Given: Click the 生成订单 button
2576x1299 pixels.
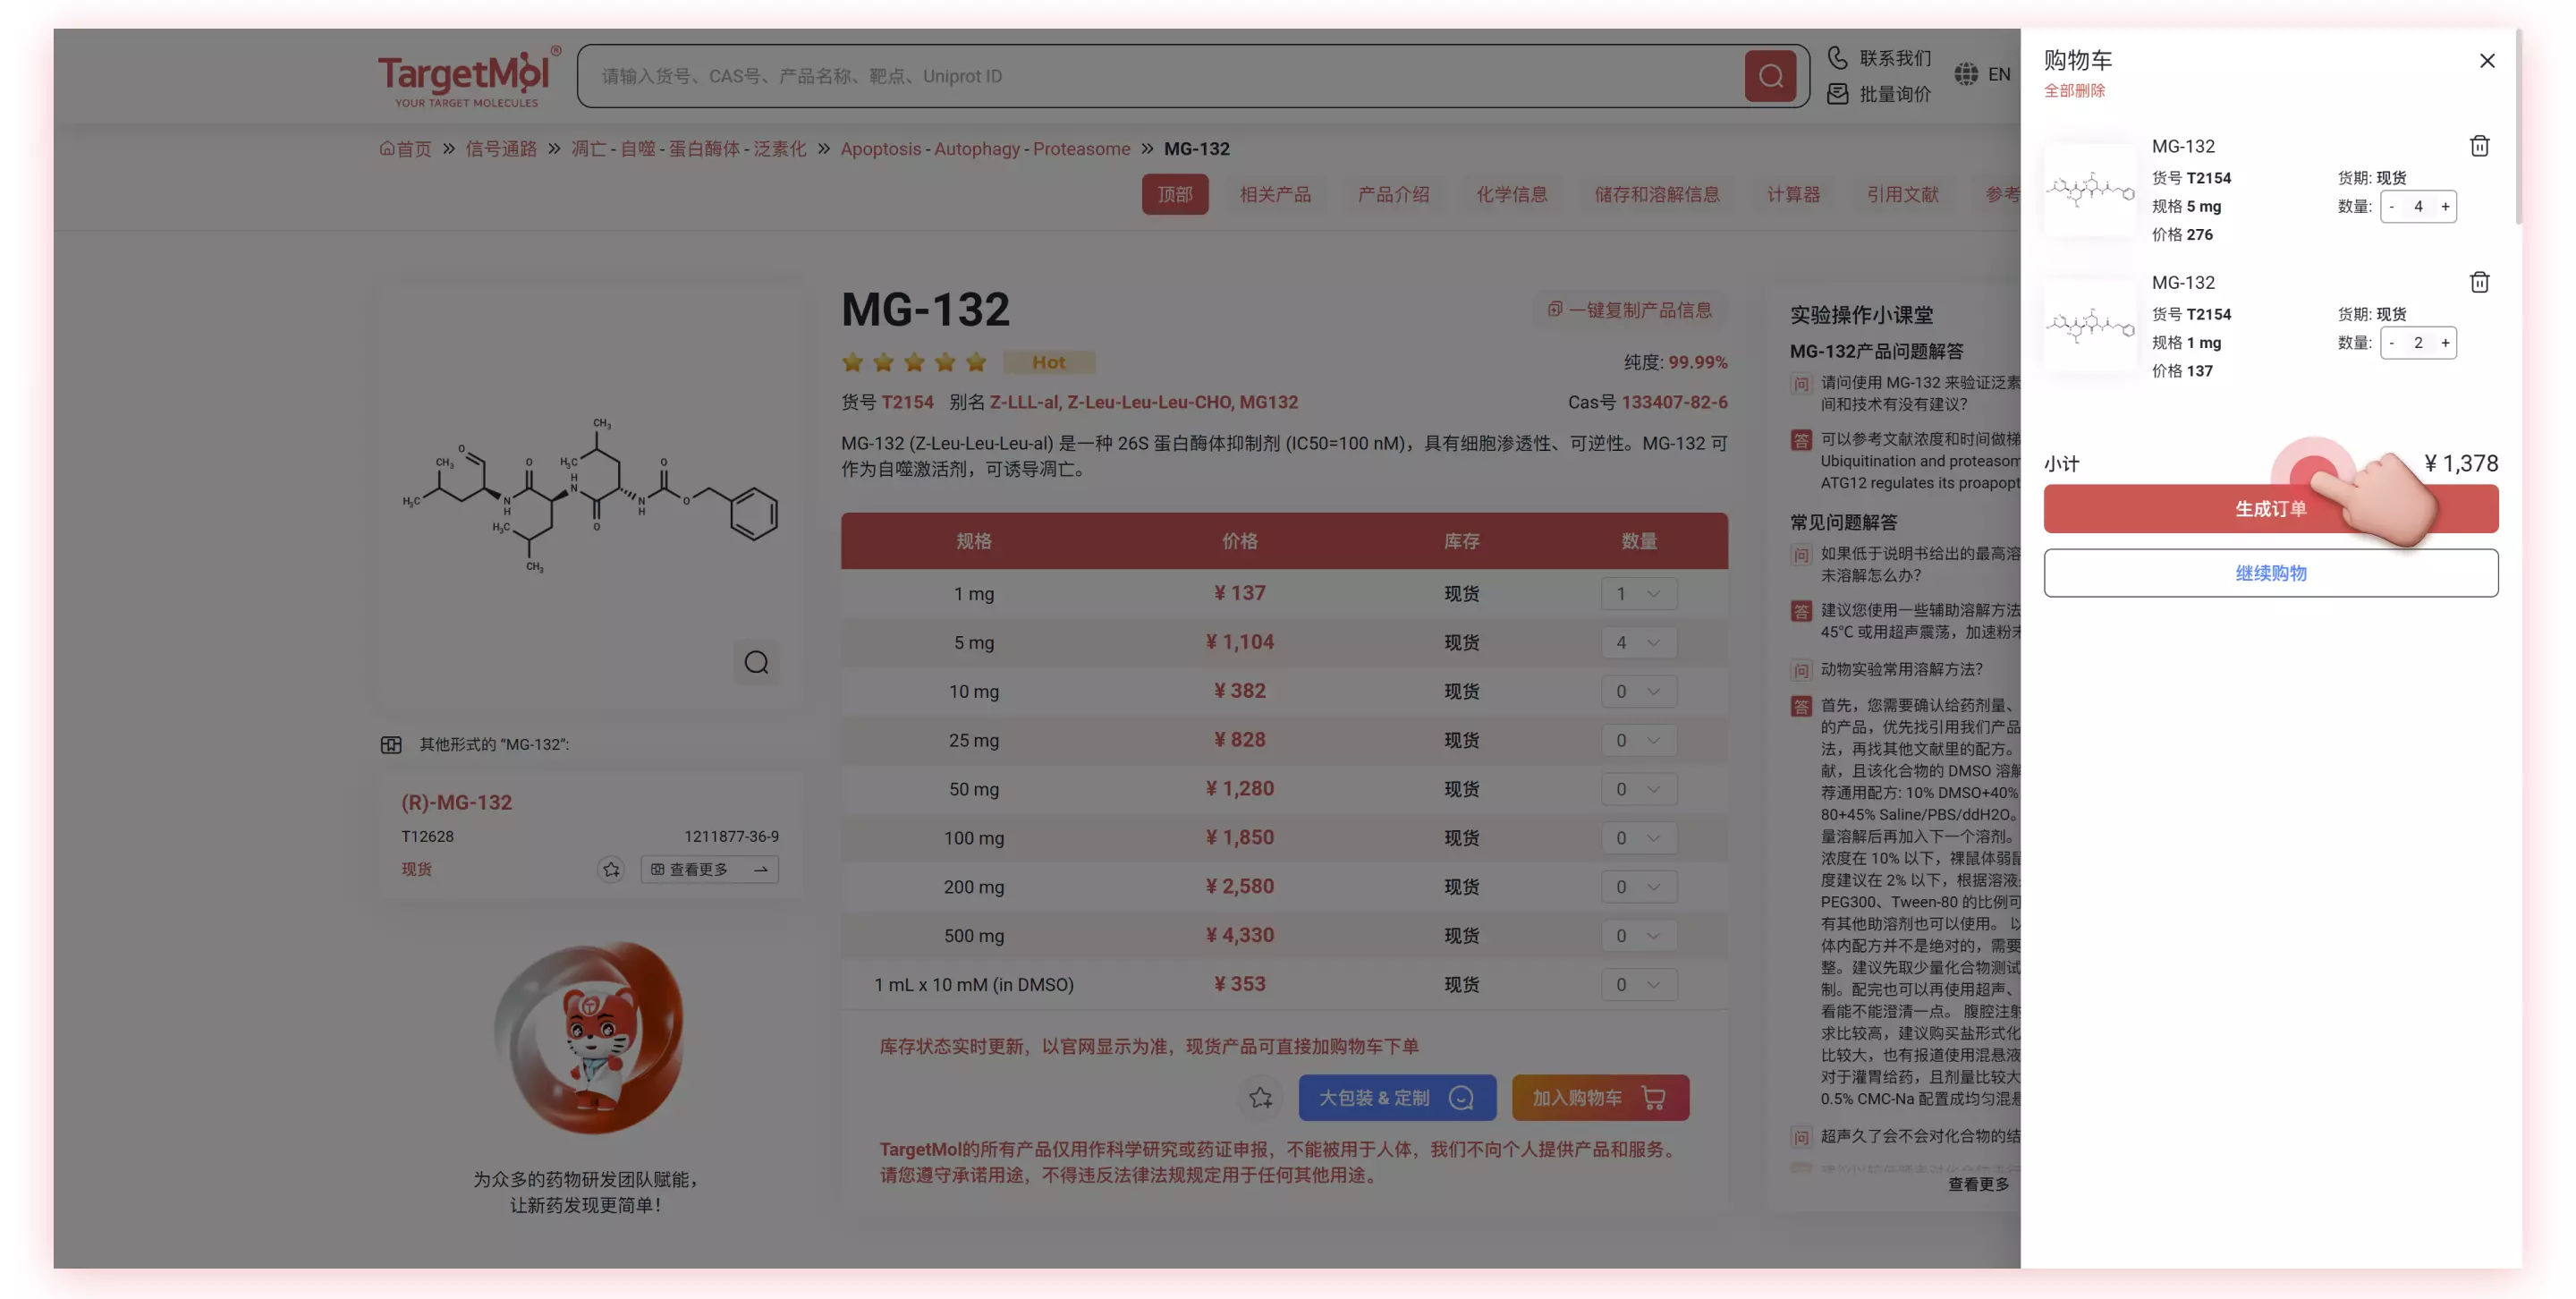Looking at the screenshot, I should (2271, 509).
